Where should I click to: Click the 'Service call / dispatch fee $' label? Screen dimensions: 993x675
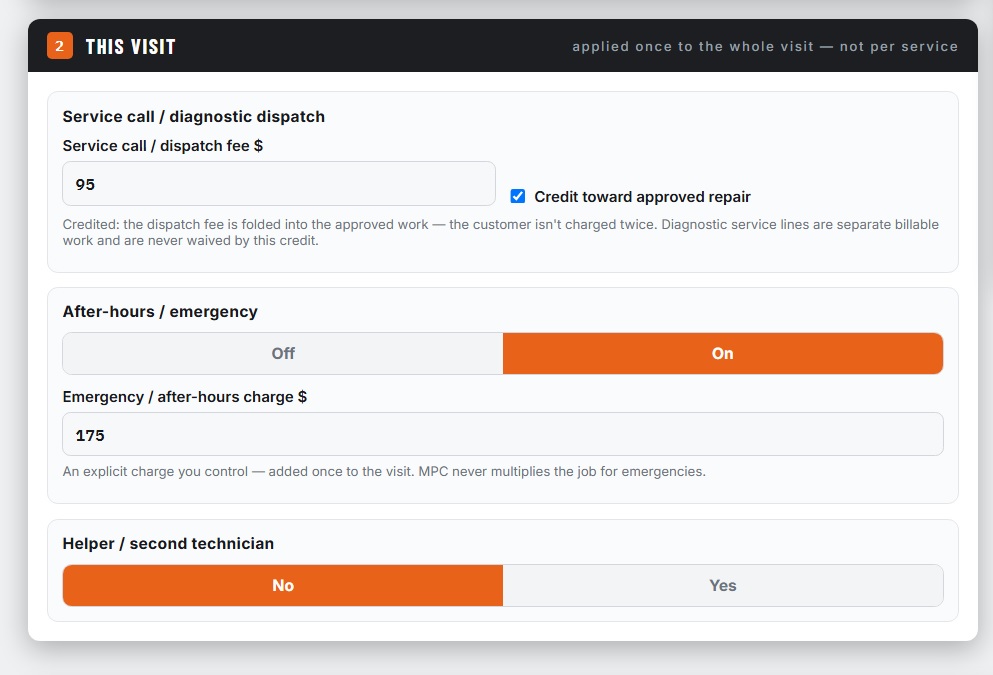coord(163,146)
